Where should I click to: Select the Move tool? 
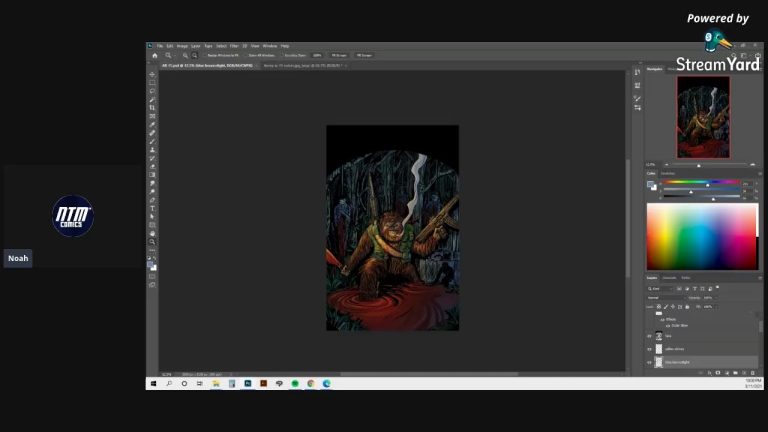point(152,74)
